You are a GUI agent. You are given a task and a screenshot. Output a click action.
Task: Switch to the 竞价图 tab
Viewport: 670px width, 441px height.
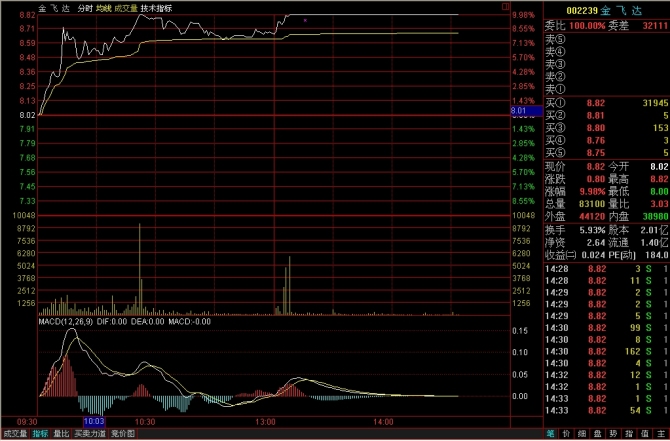pos(122,434)
